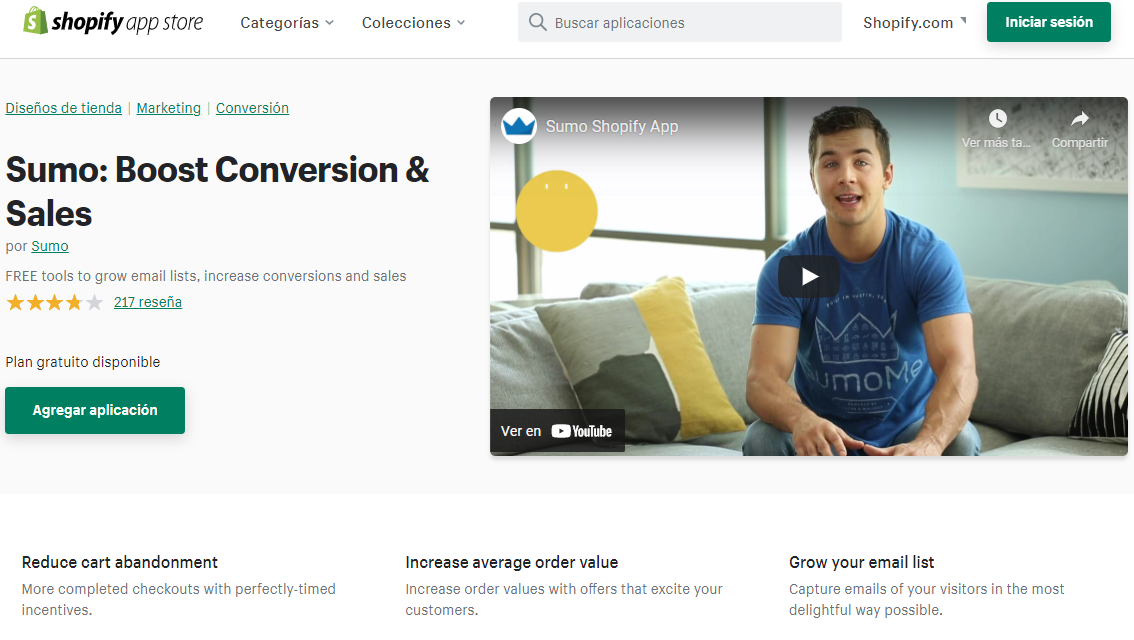Open the Diseños de tienda breadcrumb link
1134x640 pixels.
pos(64,108)
